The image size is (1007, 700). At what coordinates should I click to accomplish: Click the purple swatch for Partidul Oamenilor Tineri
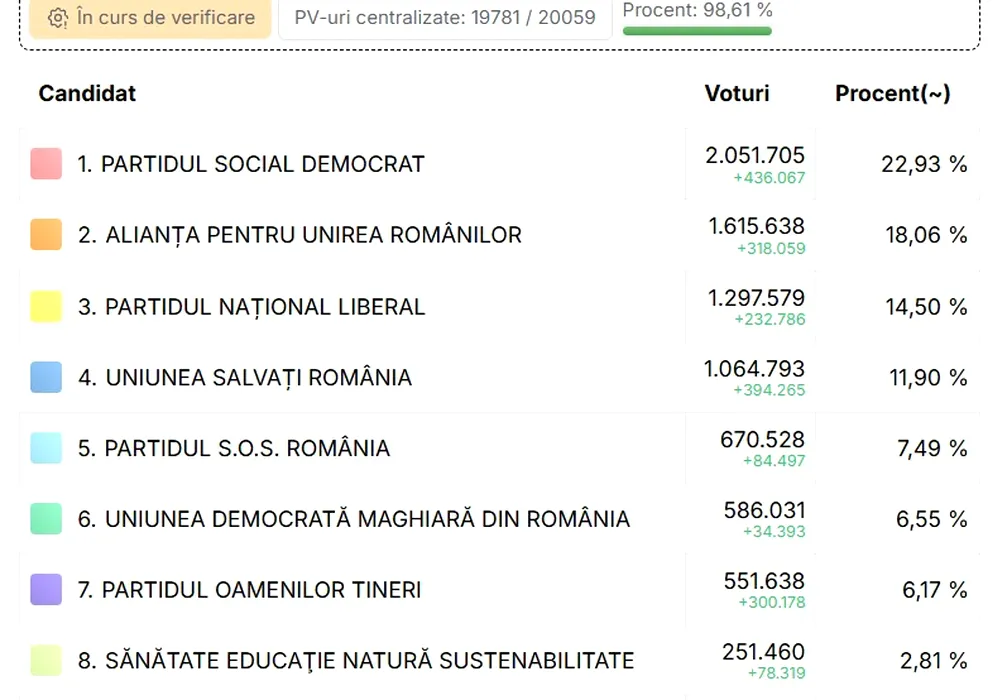46,590
